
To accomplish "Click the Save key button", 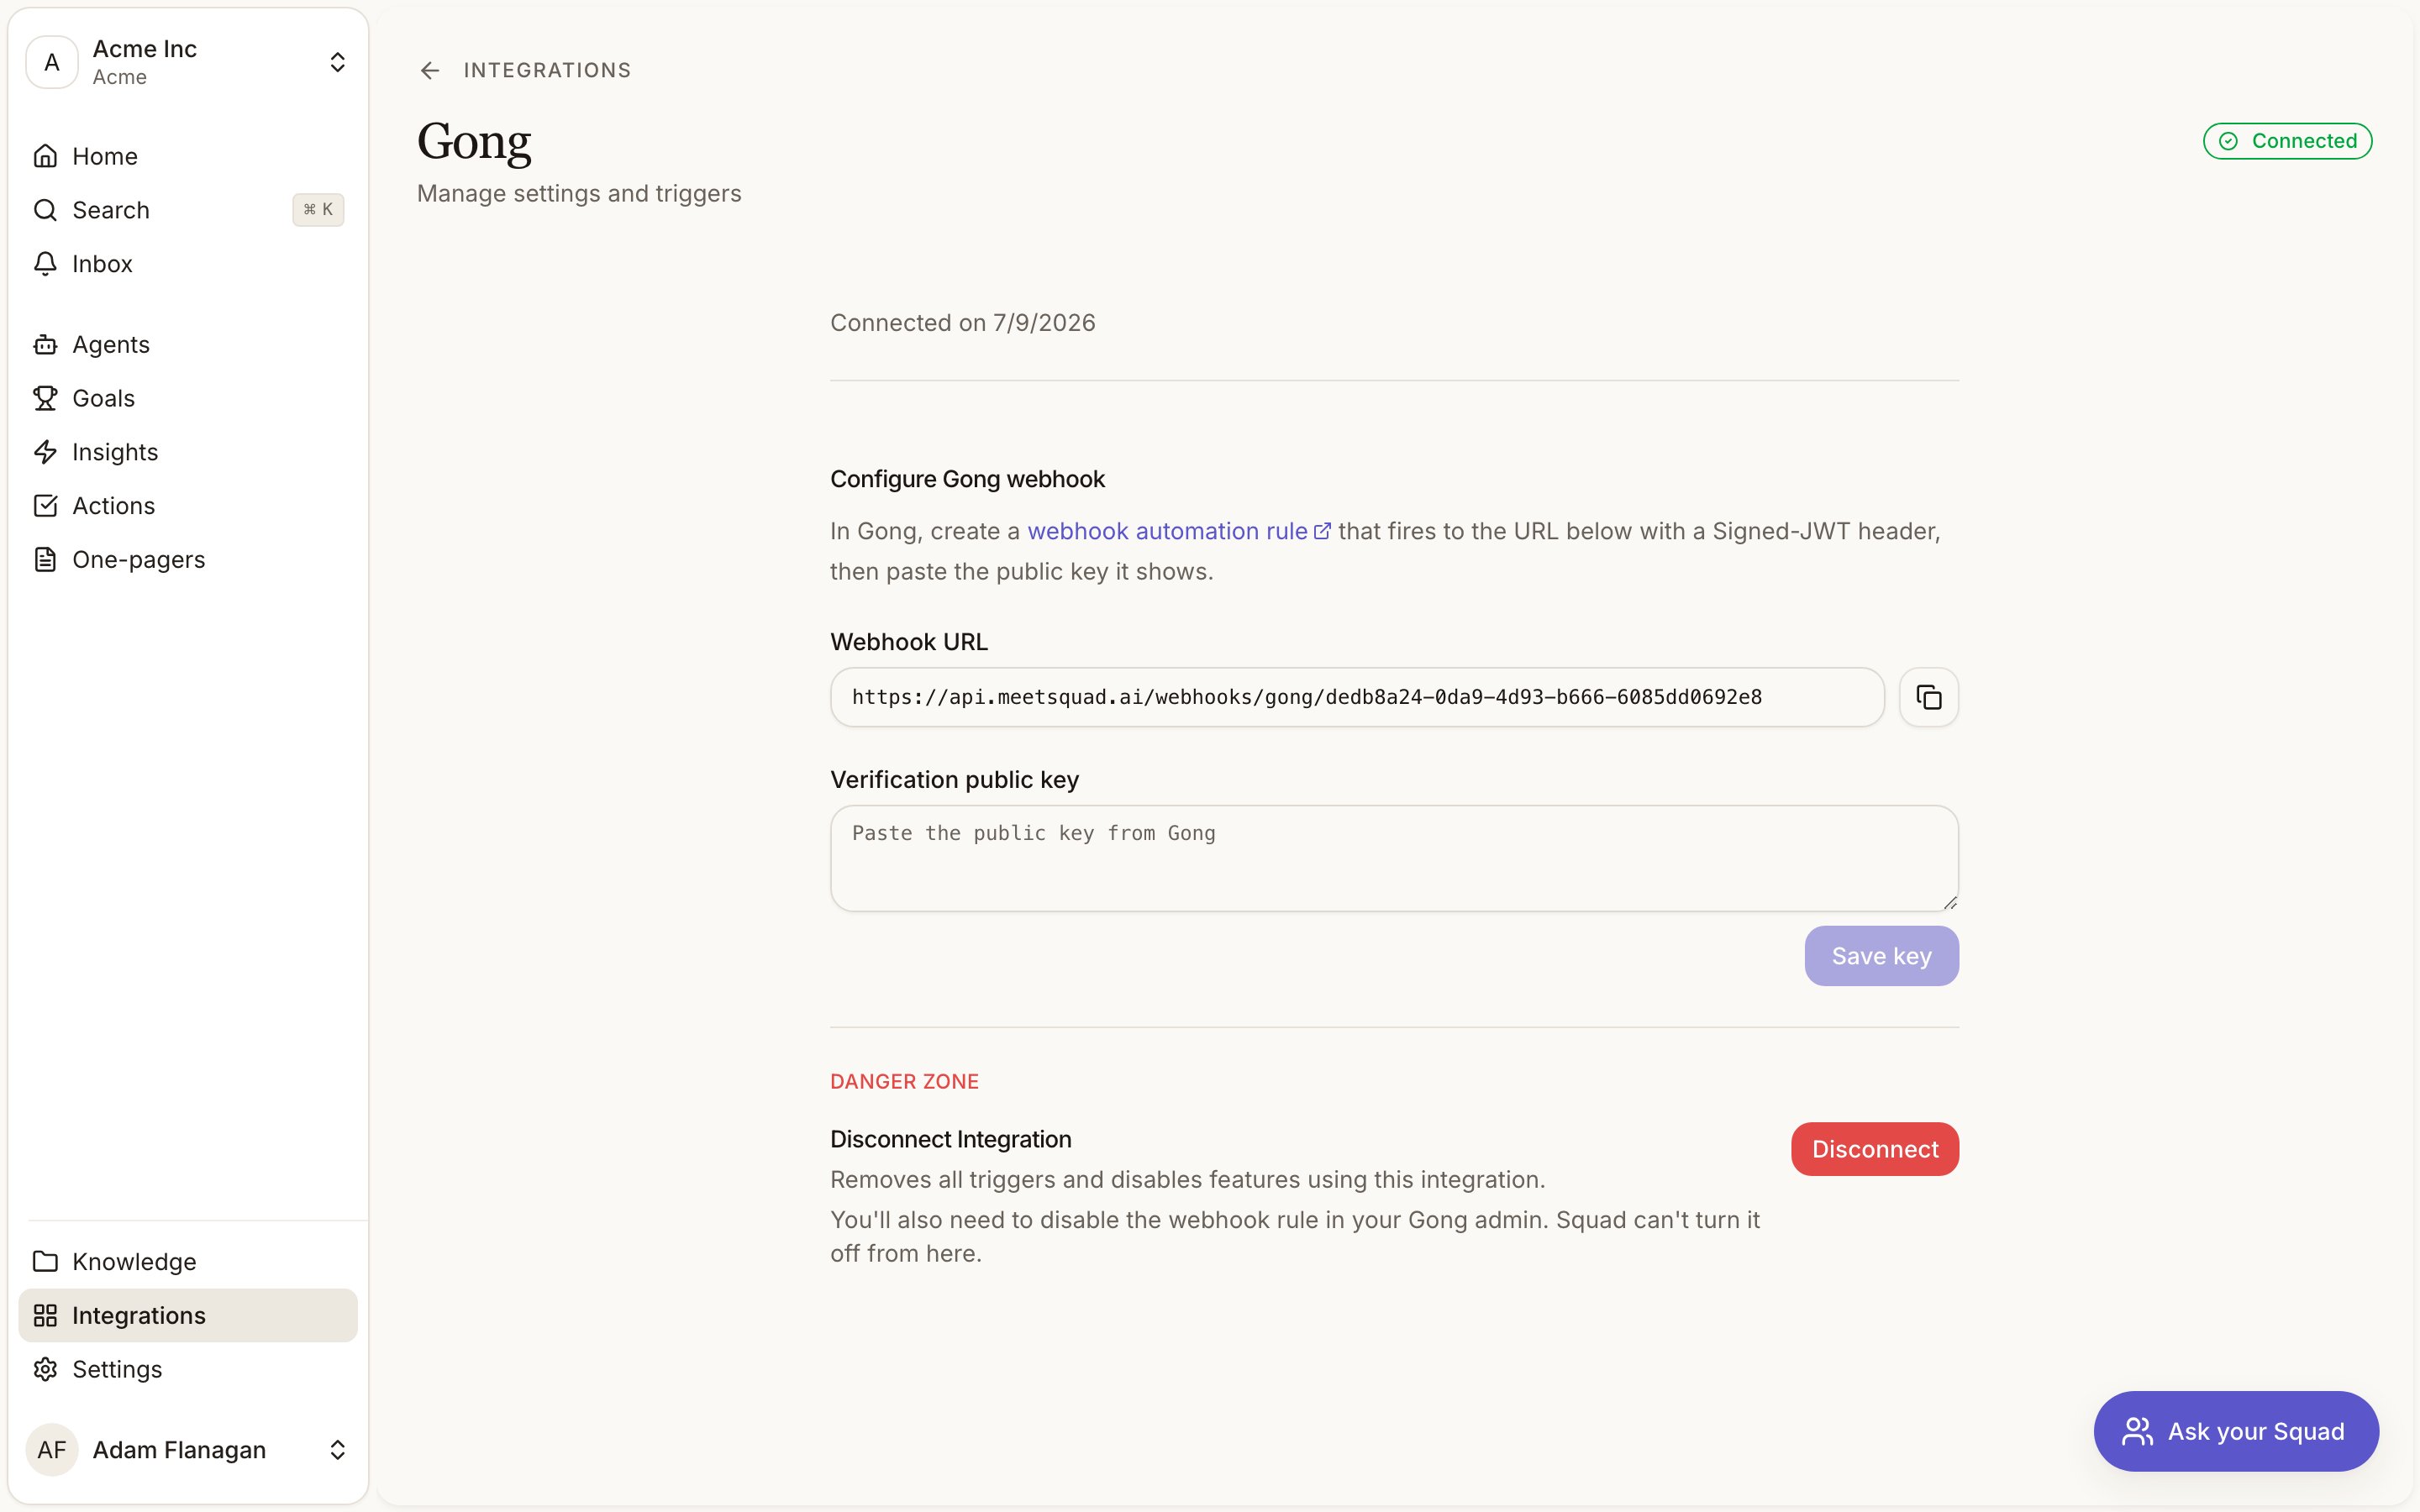I will [x=1881, y=956].
